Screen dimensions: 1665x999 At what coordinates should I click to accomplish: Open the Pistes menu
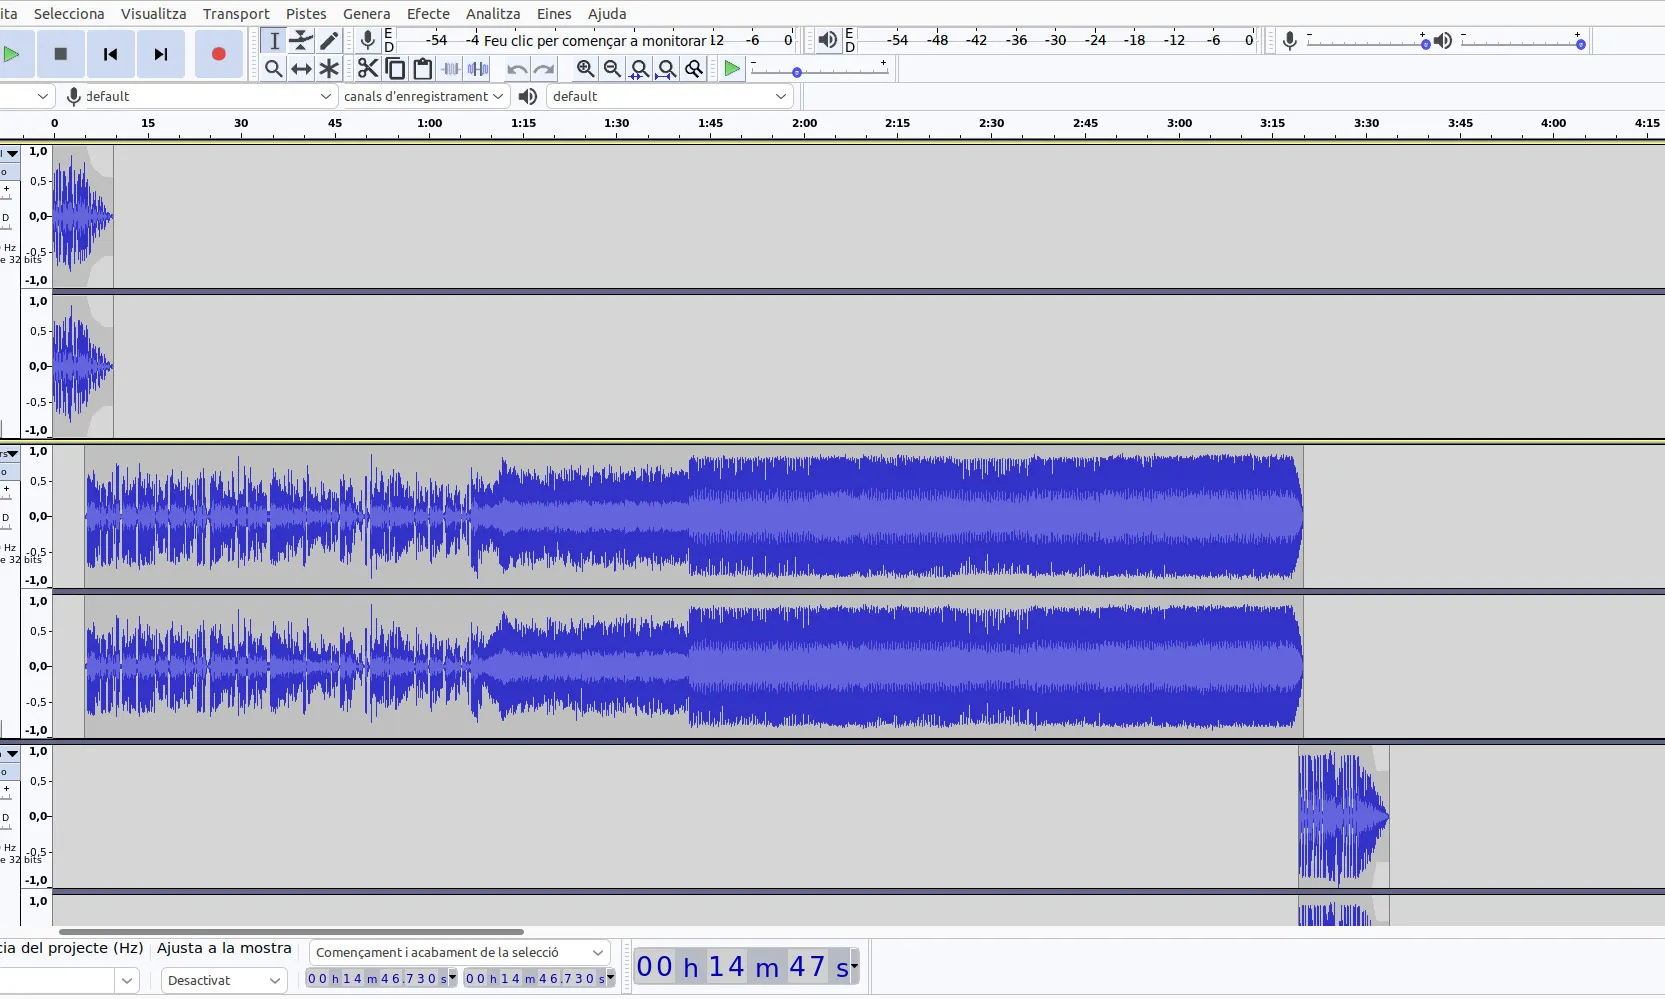(306, 14)
